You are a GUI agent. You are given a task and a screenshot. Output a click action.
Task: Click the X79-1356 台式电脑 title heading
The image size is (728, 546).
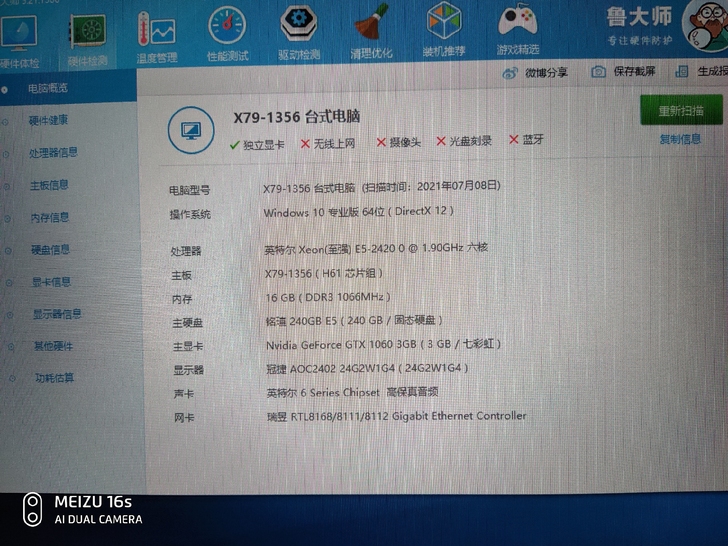point(297,117)
